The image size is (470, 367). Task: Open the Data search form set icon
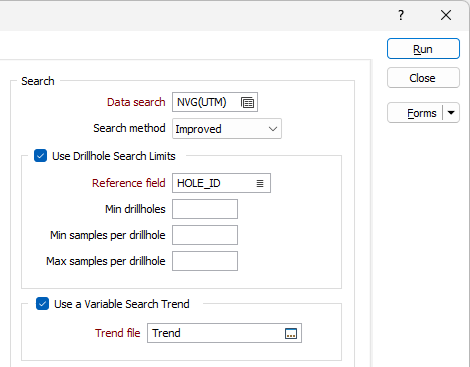(247, 102)
